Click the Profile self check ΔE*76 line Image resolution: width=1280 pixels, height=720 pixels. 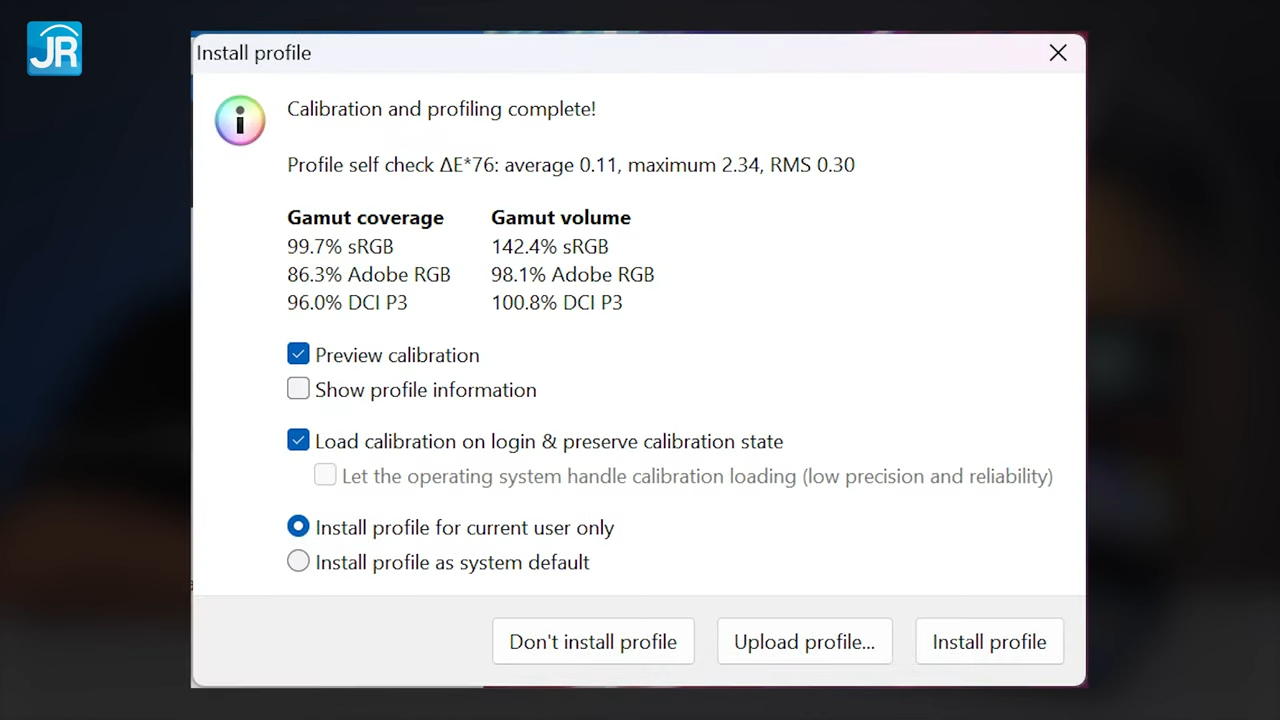click(x=570, y=165)
